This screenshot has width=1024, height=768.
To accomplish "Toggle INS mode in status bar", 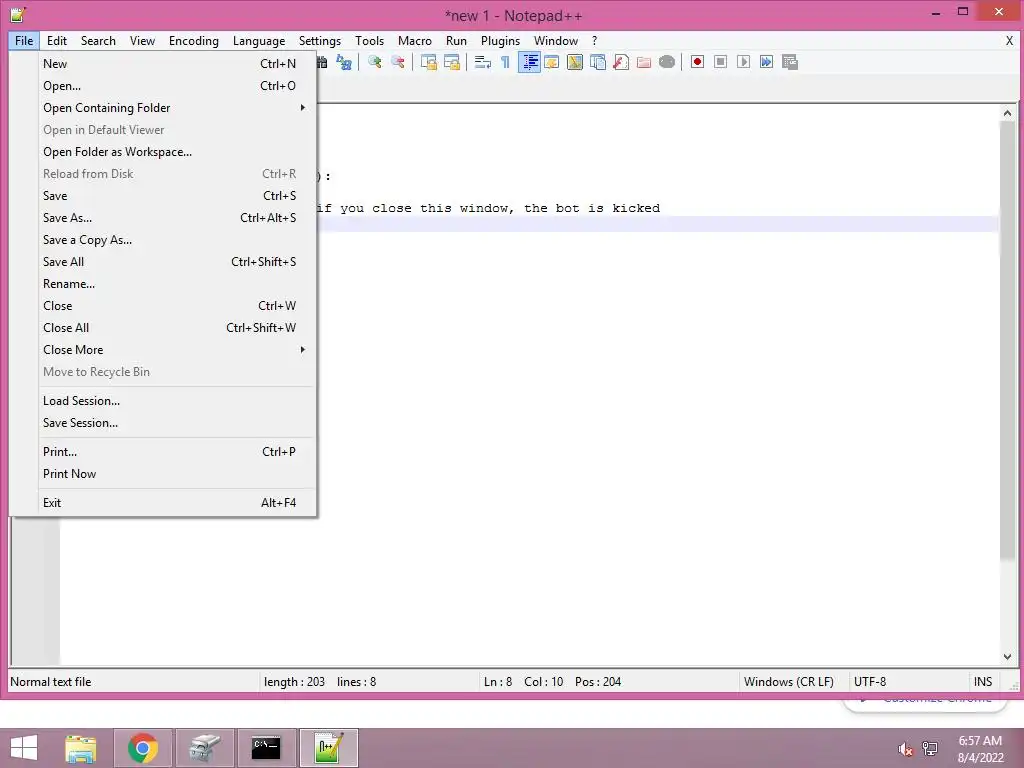I will pyautogui.click(x=983, y=682).
